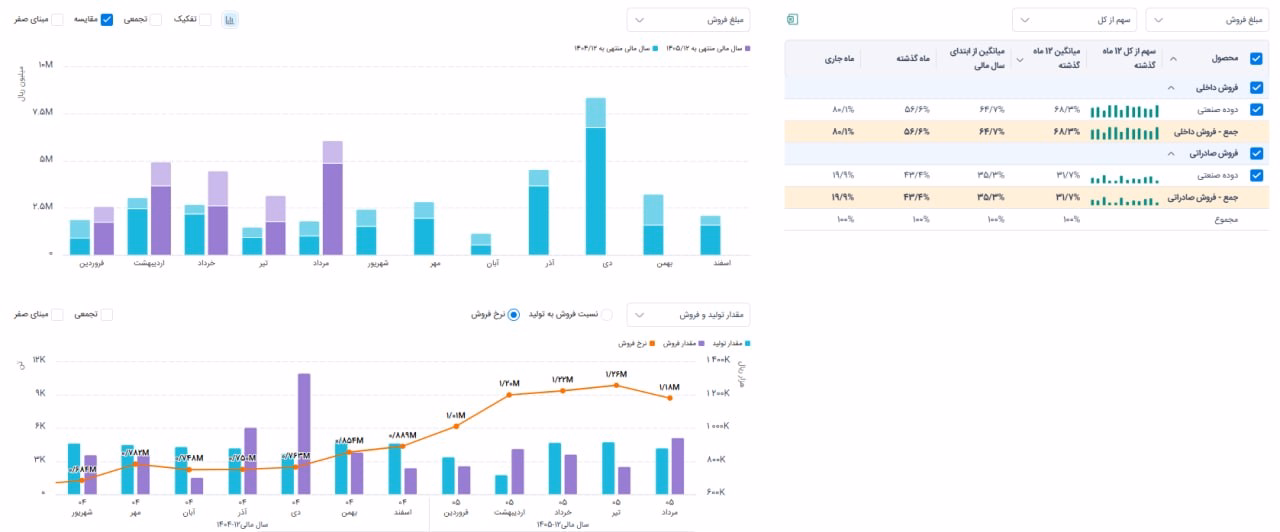Image resolution: width=1280 pixels, height=532 pixels.
Task: Uncheck the مقایسه checkbox
Action: click(x=107, y=19)
